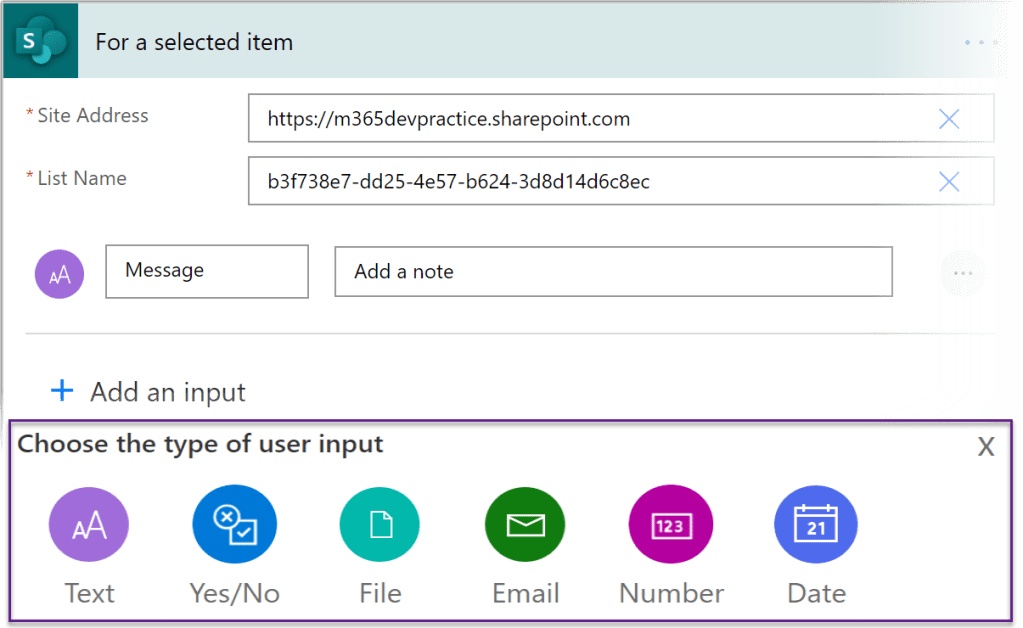Choose the Number input type icon
This screenshot has height=628, width=1023.
pos(670,525)
